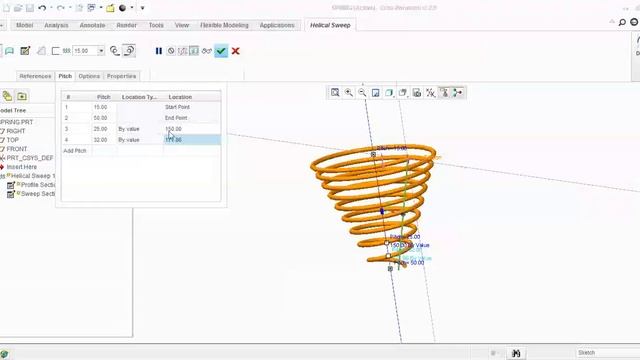Image resolution: width=640 pixels, height=360 pixels.
Task: Click the yellow close window folder icon
Action: [x=110, y=8]
